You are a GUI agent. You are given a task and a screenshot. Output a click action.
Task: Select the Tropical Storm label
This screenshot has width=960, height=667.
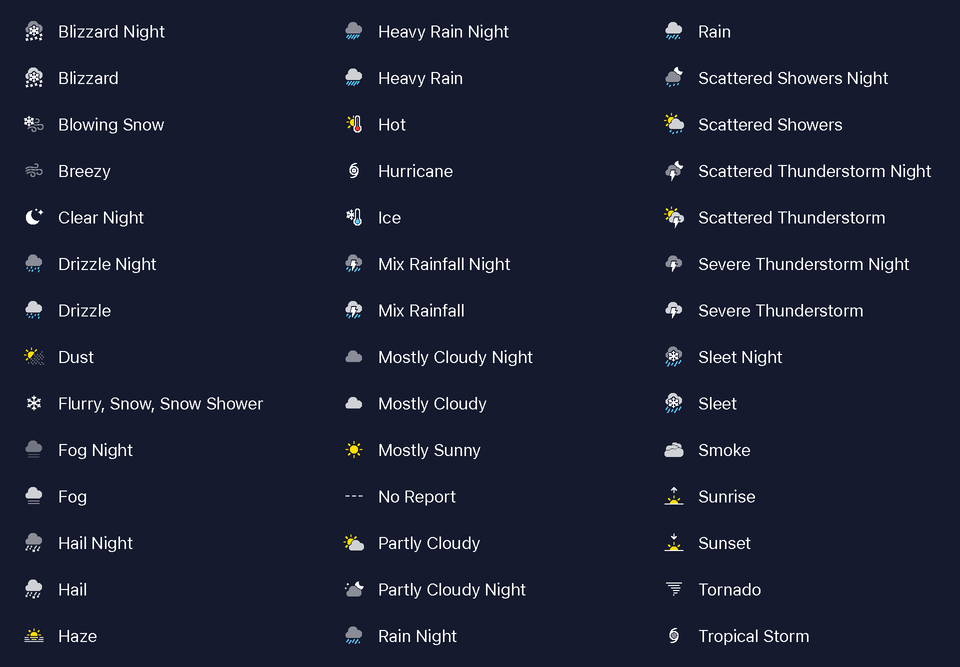754,636
